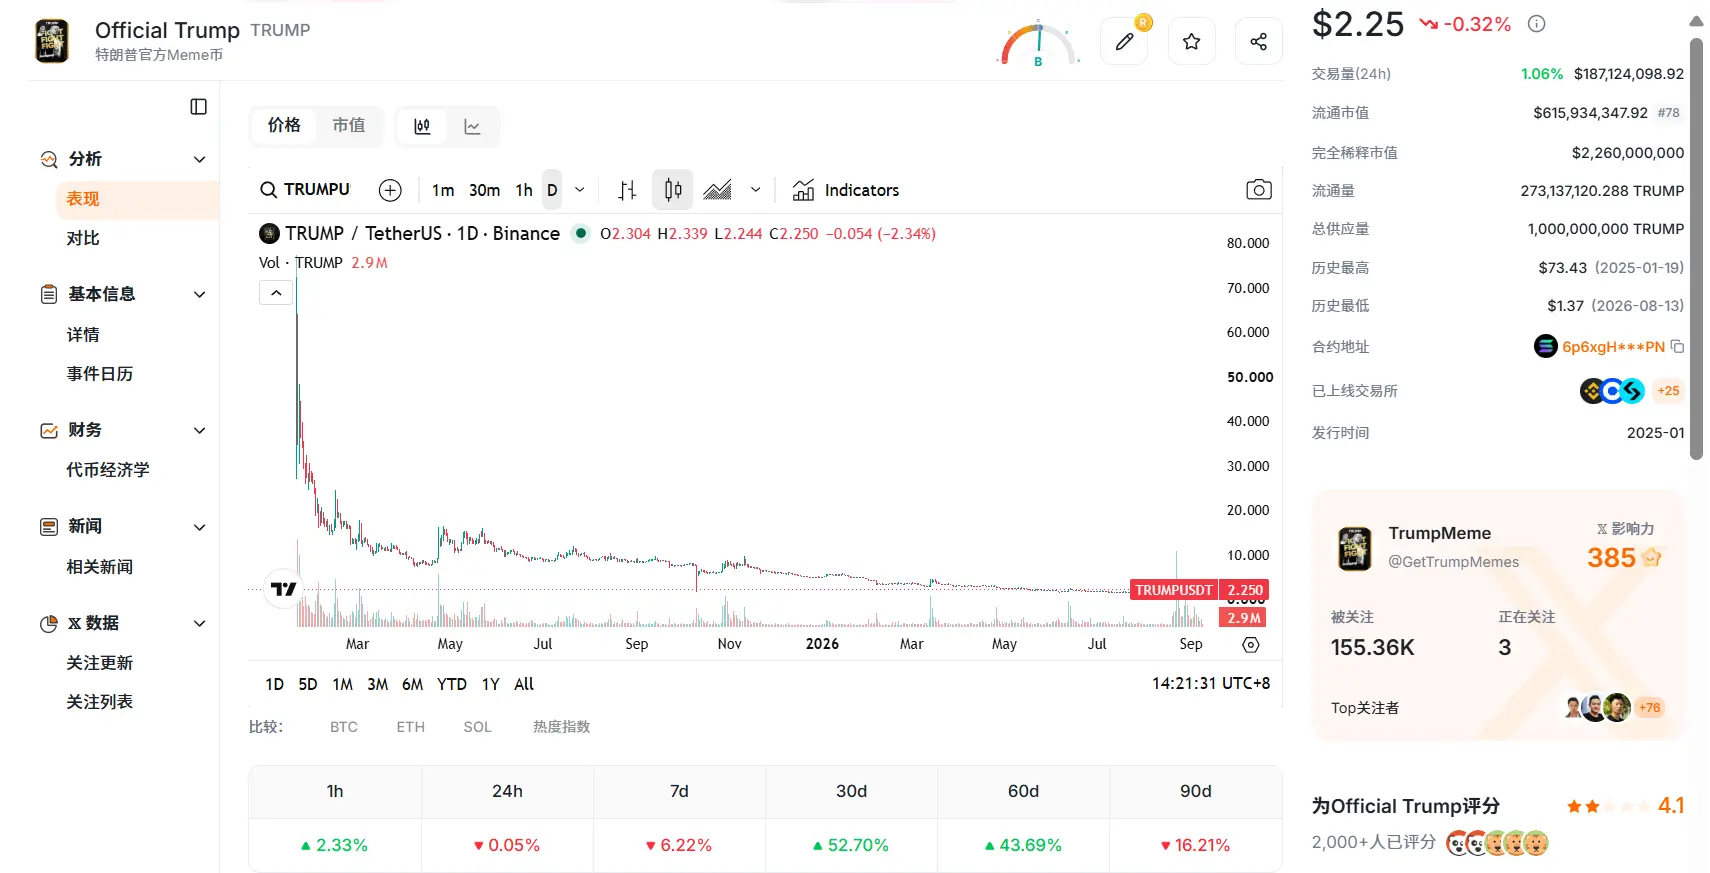Screen dimensions: 1710x873
Task: Open the time interval dropdown arrow
Action: pyautogui.click(x=579, y=190)
